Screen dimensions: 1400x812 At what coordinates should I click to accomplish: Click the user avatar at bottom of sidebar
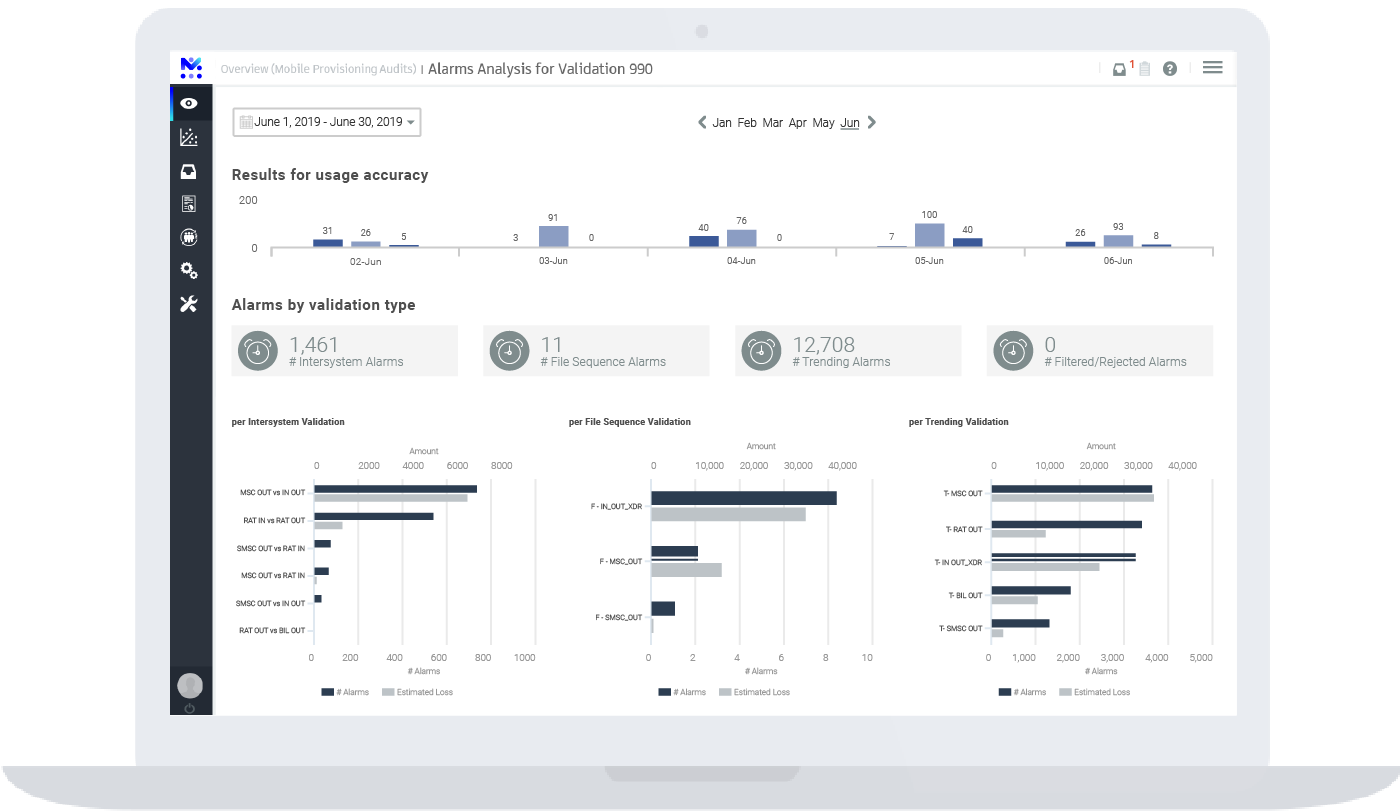pos(189,684)
